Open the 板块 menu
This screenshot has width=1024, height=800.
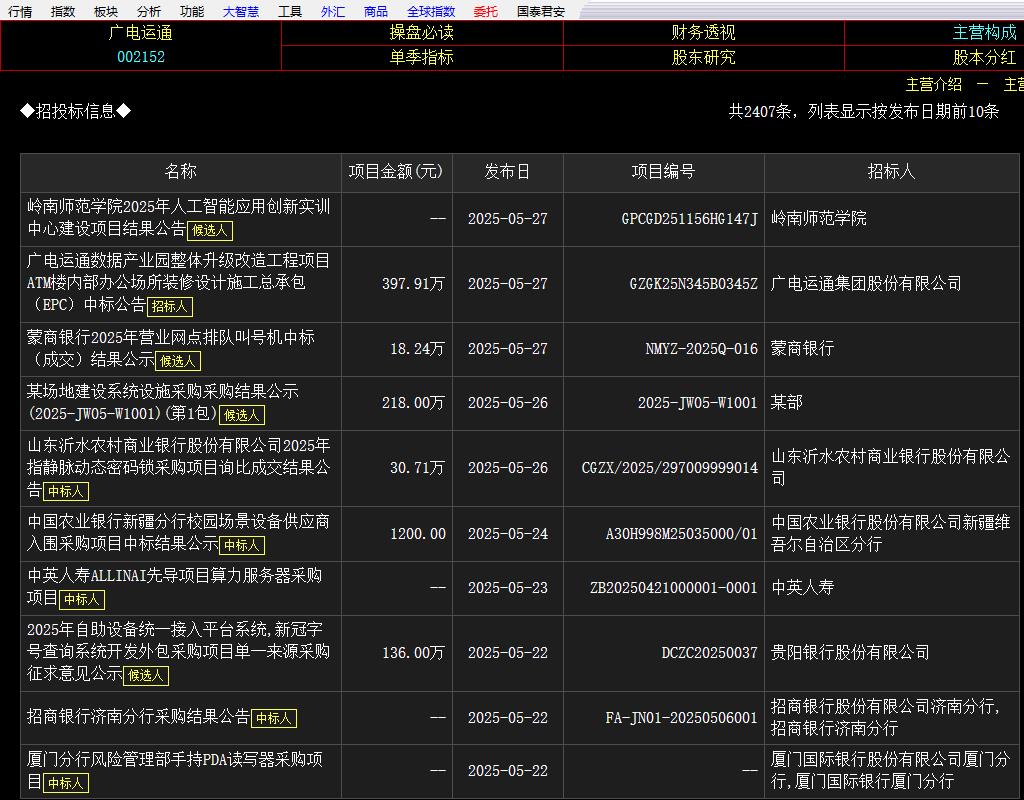[x=106, y=11]
